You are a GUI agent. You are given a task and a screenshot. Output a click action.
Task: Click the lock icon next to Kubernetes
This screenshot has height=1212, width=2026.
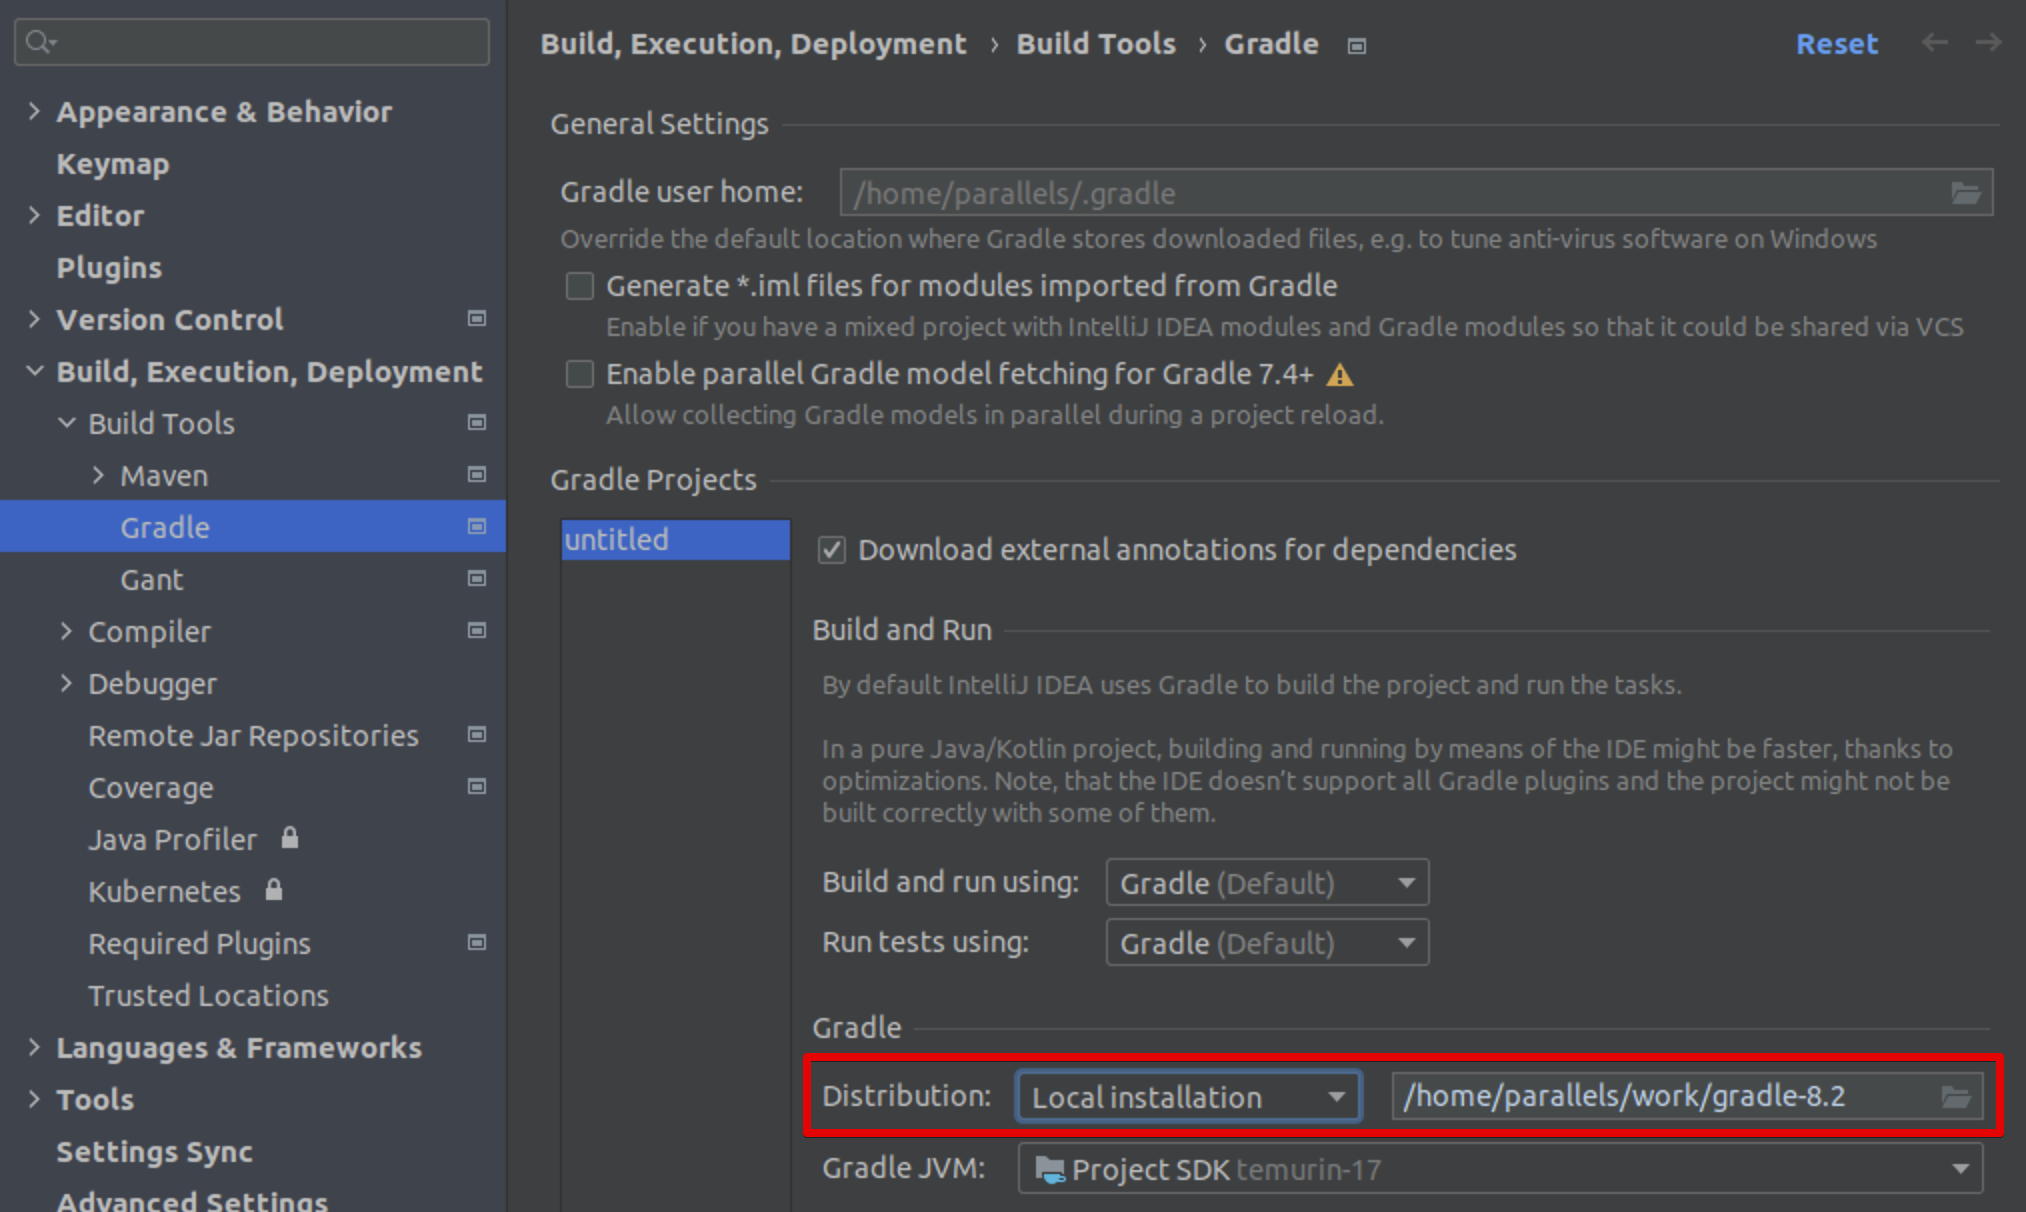pos(273,890)
